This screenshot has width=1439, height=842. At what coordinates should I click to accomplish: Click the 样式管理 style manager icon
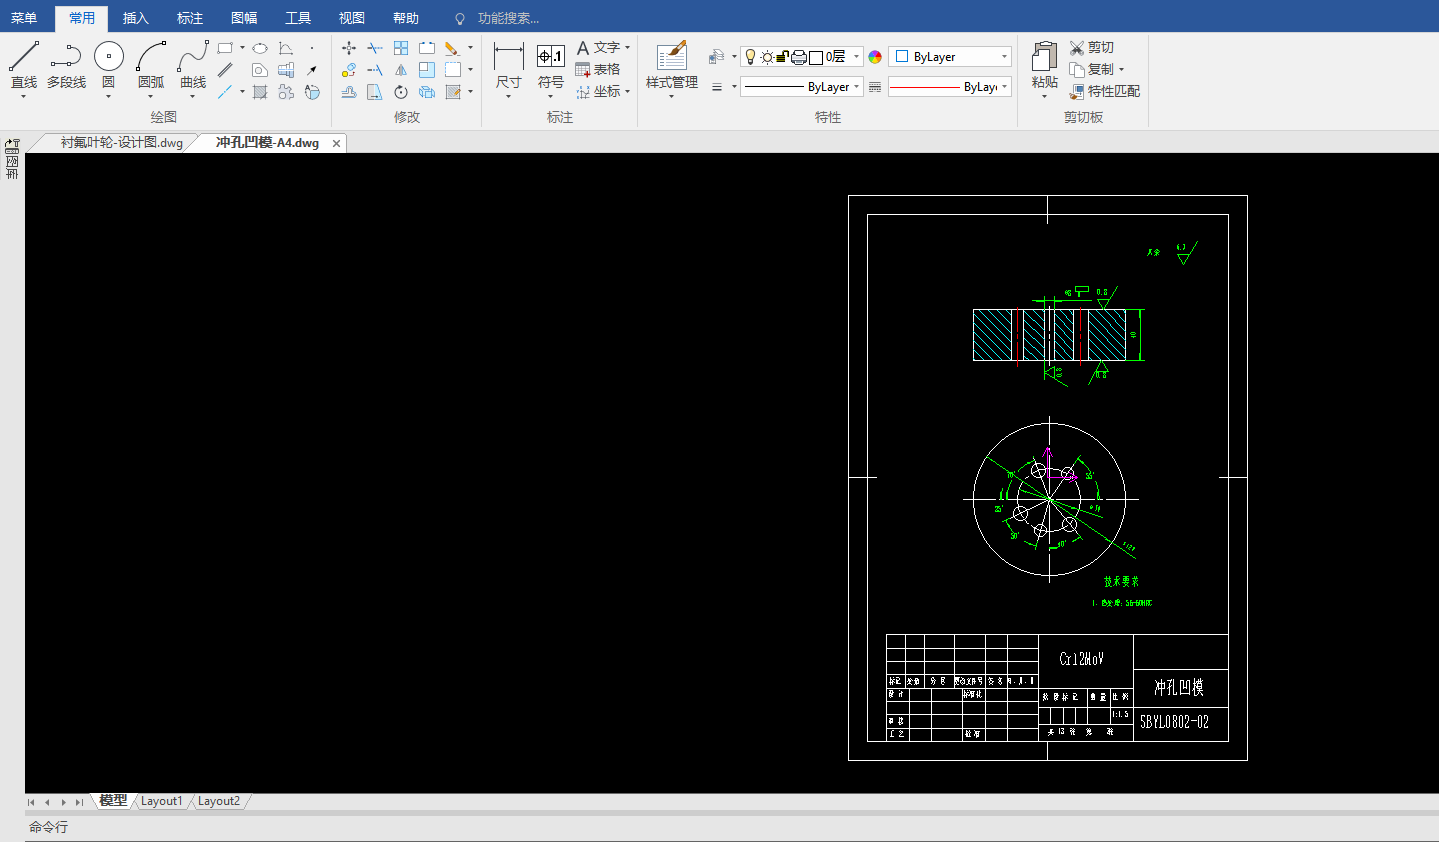click(x=671, y=57)
